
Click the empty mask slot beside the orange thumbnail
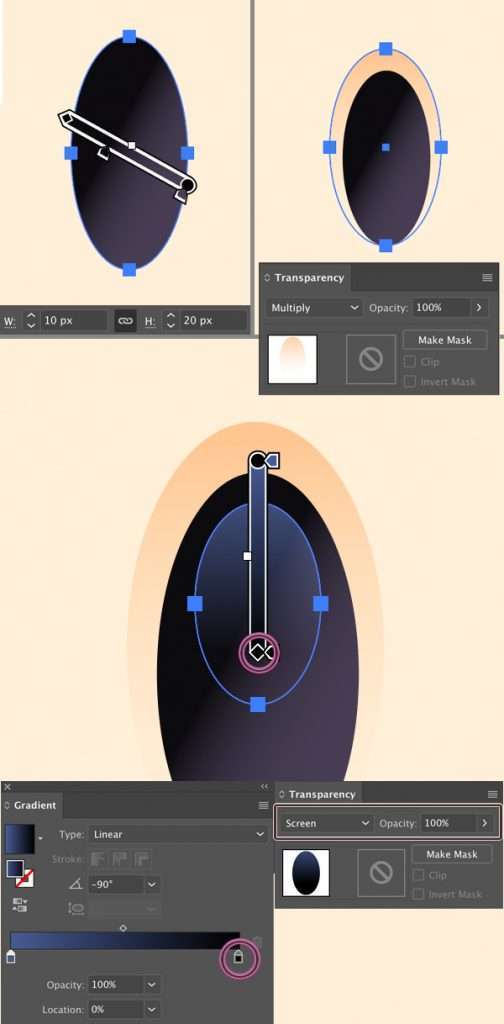(x=371, y=359)
